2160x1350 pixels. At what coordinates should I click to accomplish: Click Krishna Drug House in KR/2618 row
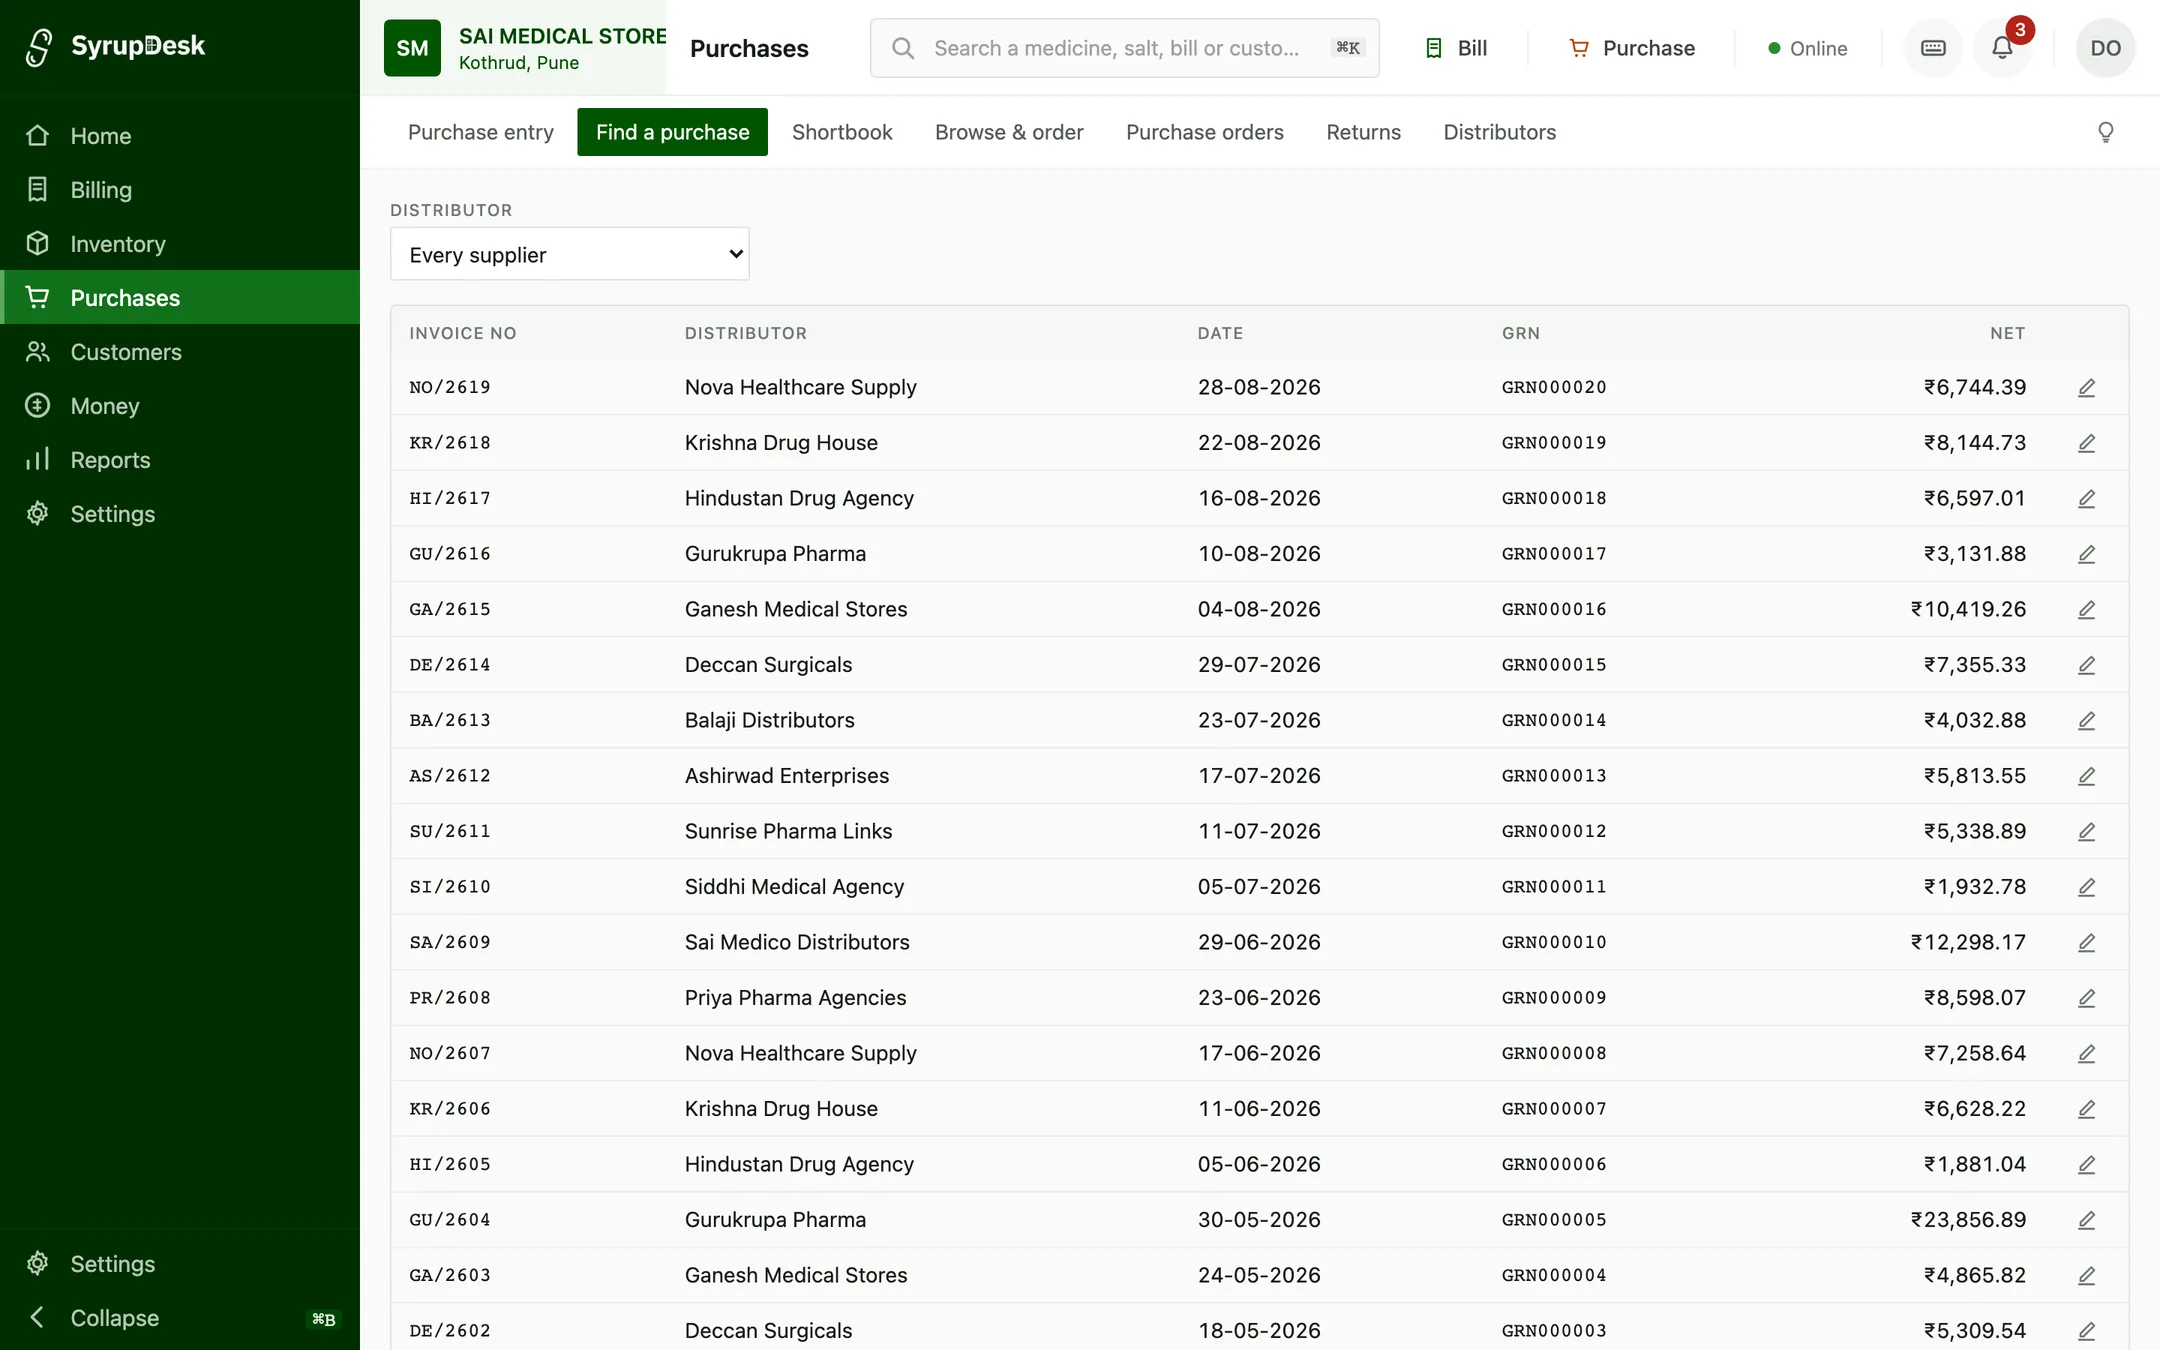click(781, 443)
